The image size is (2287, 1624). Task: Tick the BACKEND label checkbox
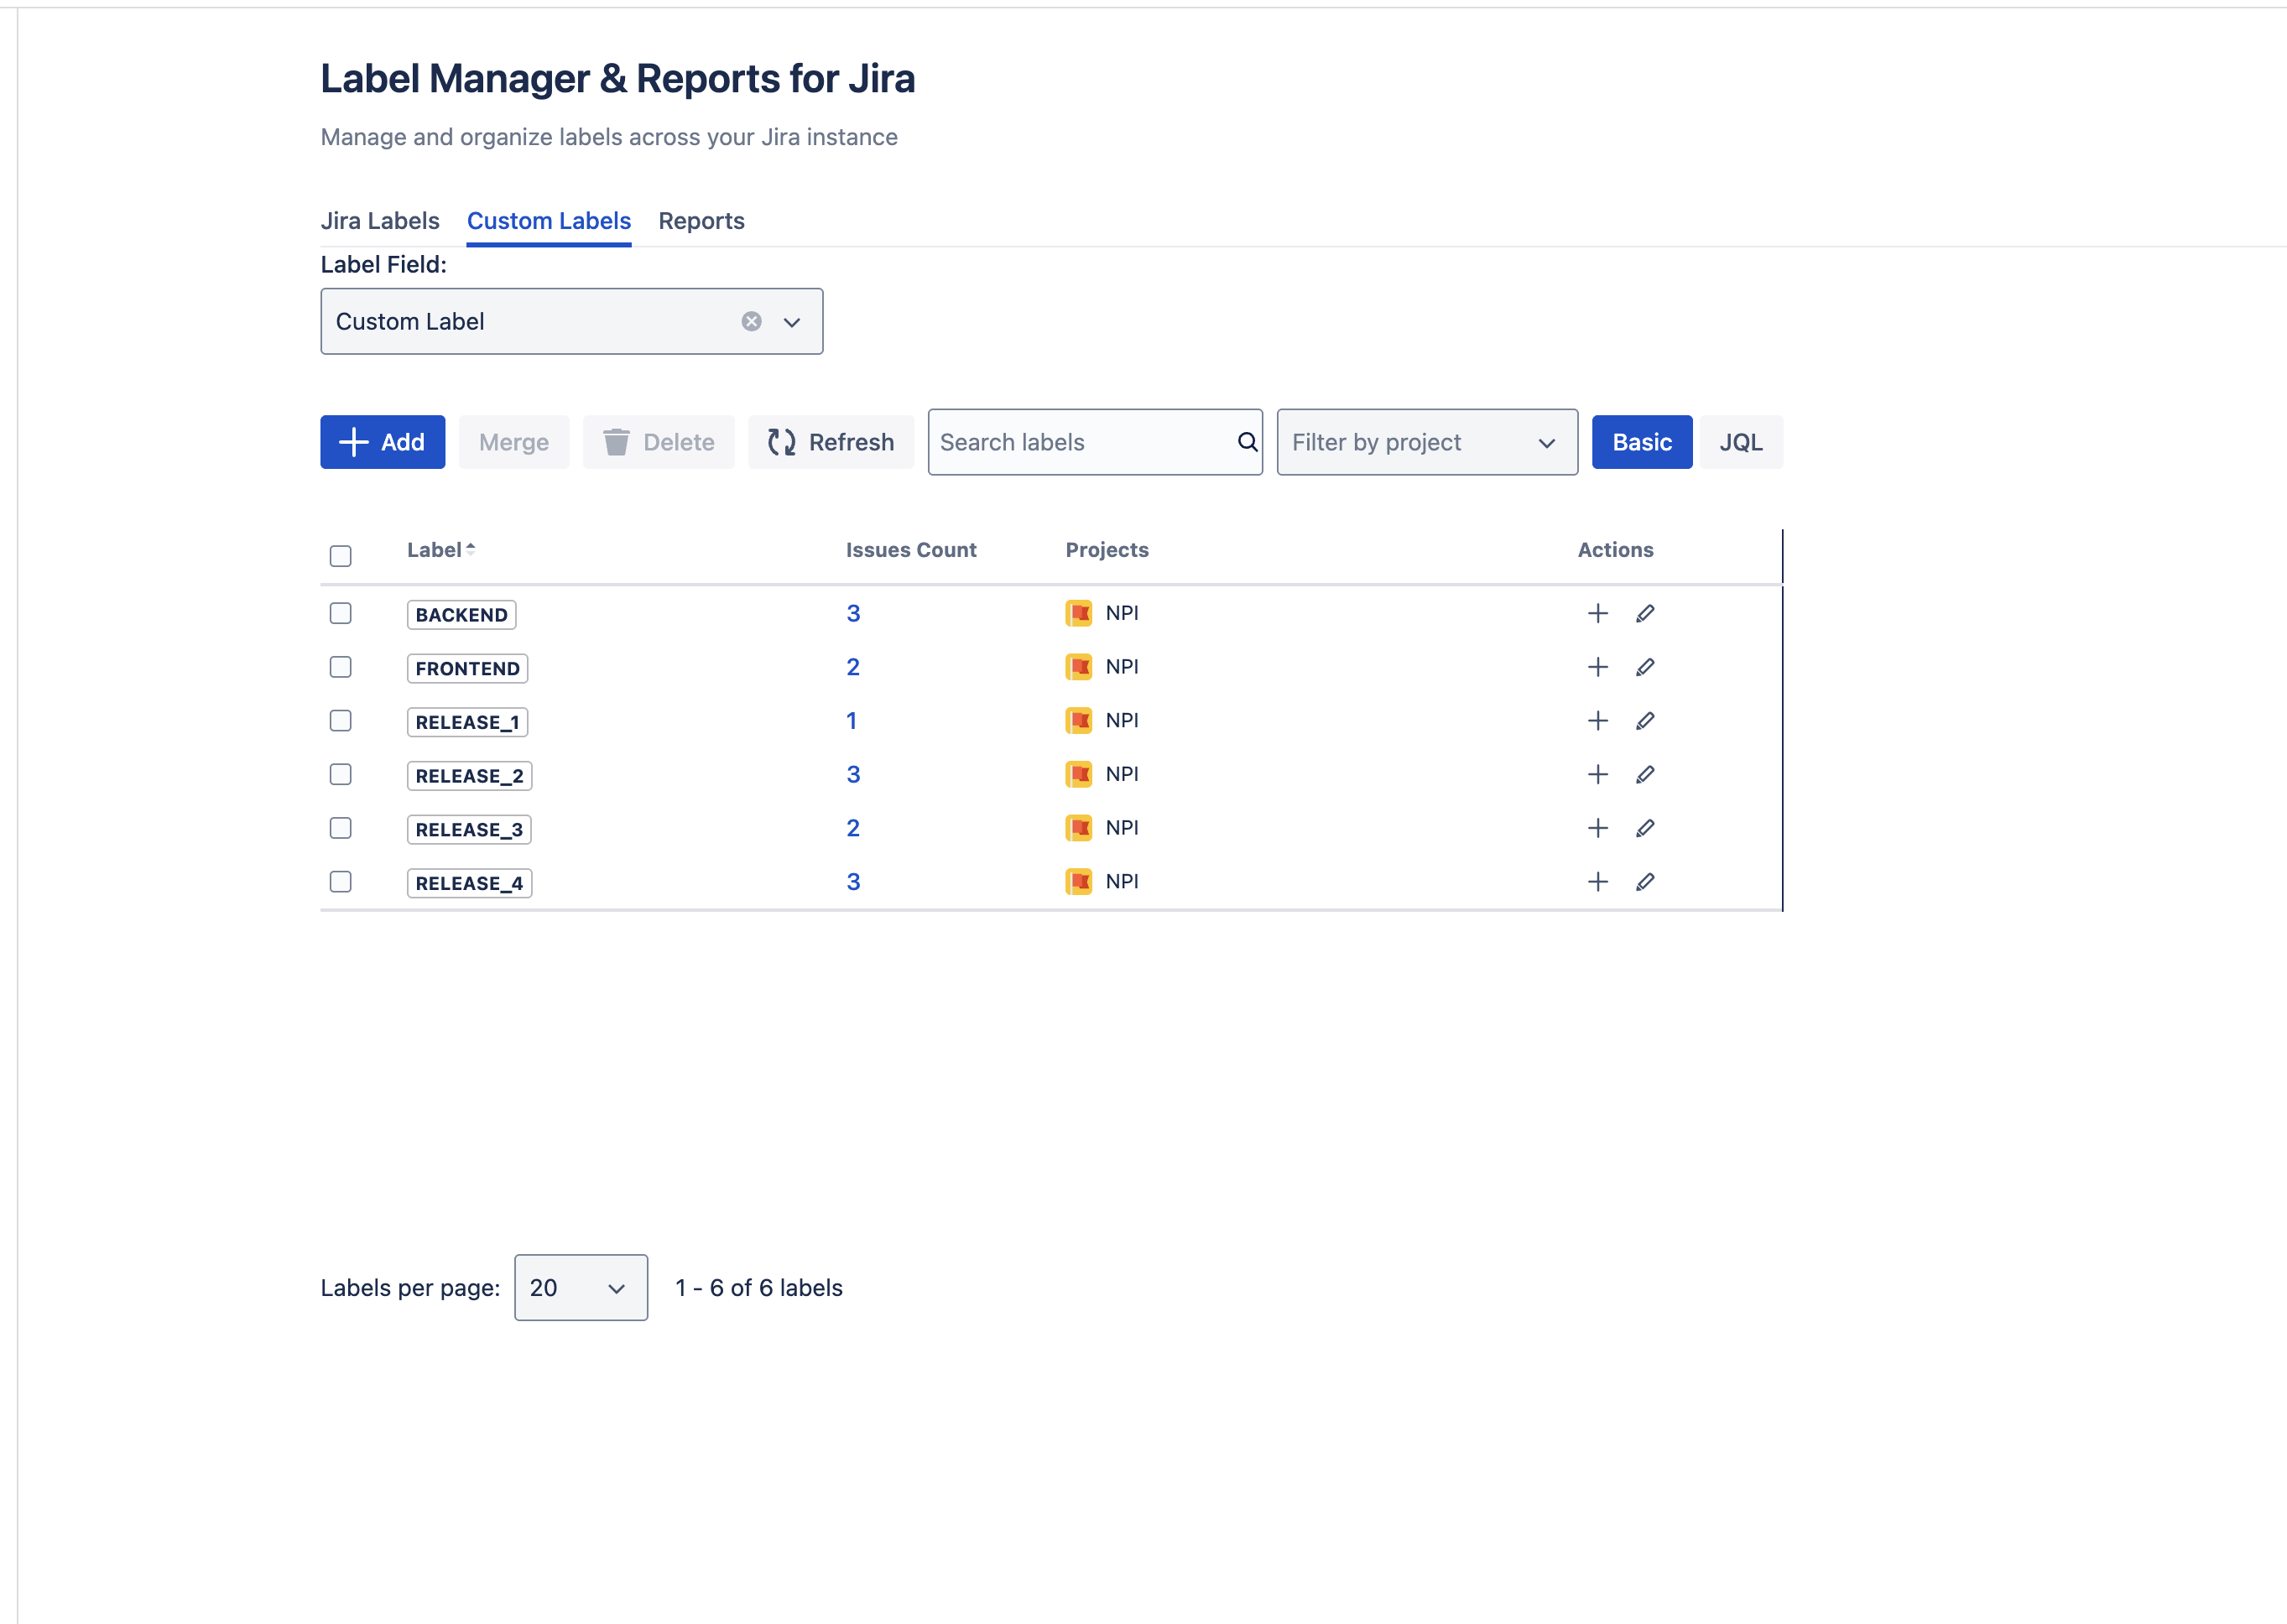click(x=341, y=614)
